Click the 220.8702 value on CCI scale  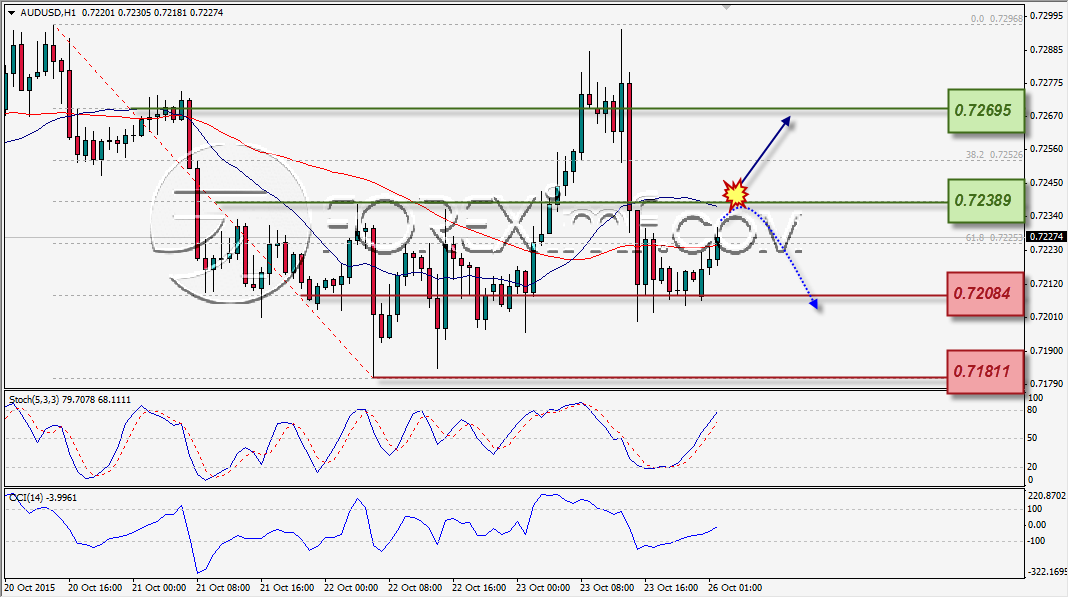click(1046, 496)
